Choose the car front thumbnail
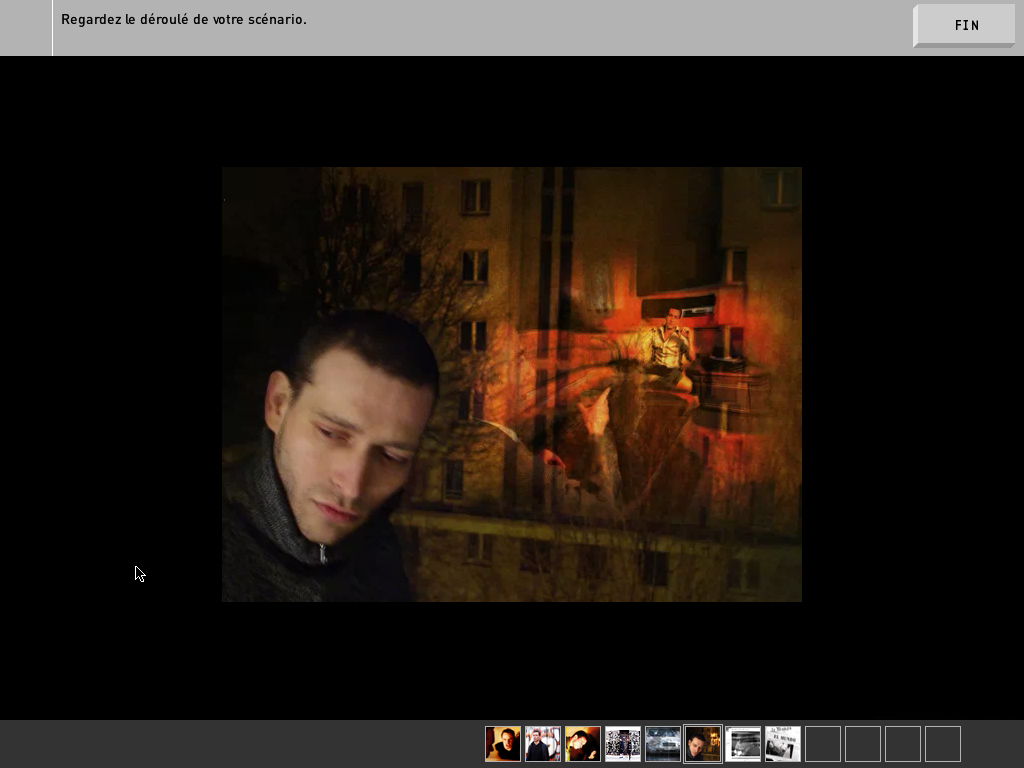Viewport: 1024px width, 768px height. click(663, 744)
